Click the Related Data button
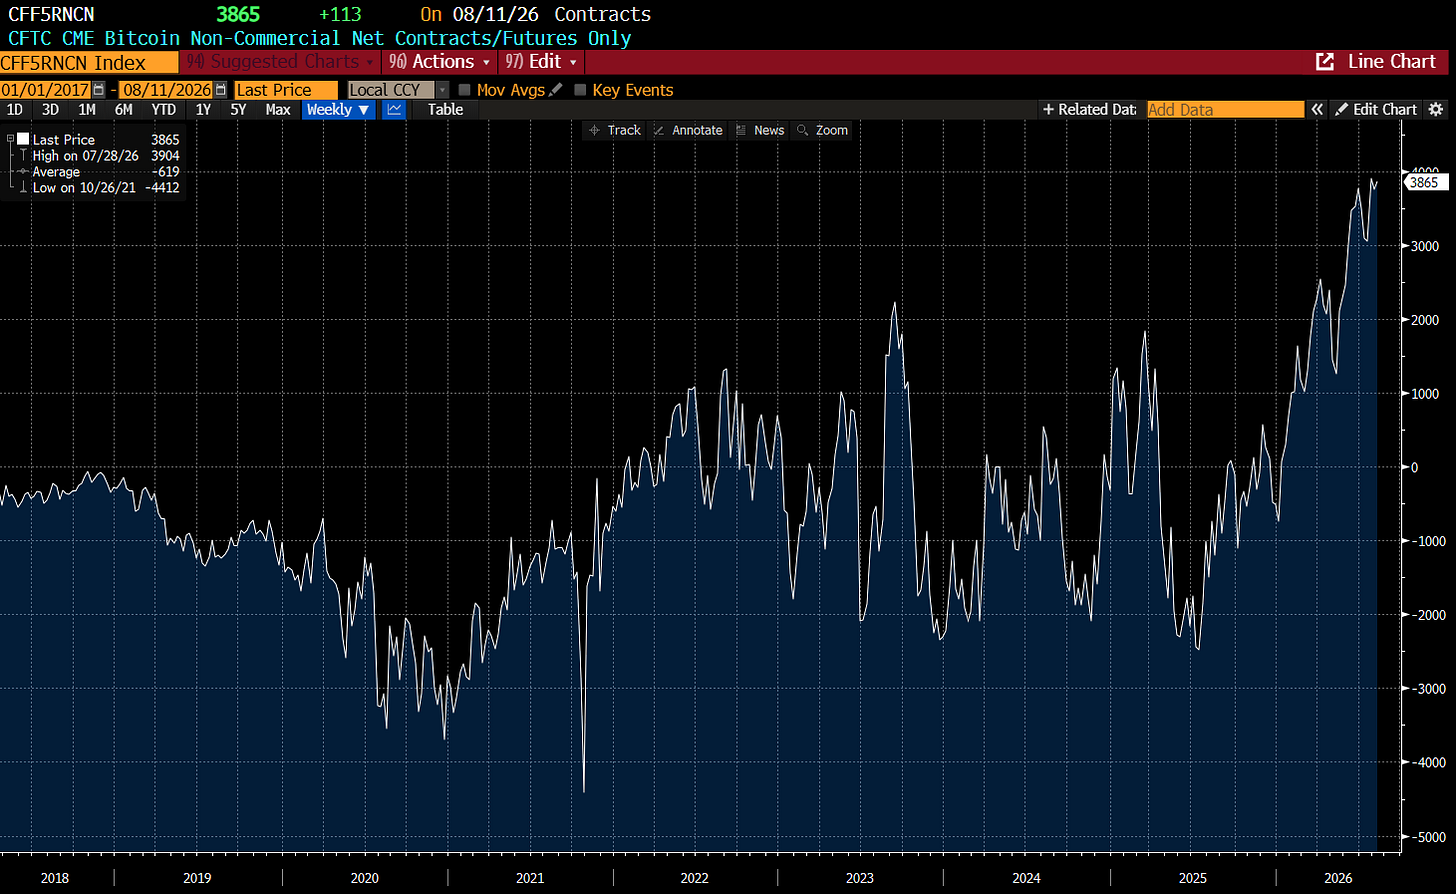Screen dimensions: 1456x894 click(1089, 110)
